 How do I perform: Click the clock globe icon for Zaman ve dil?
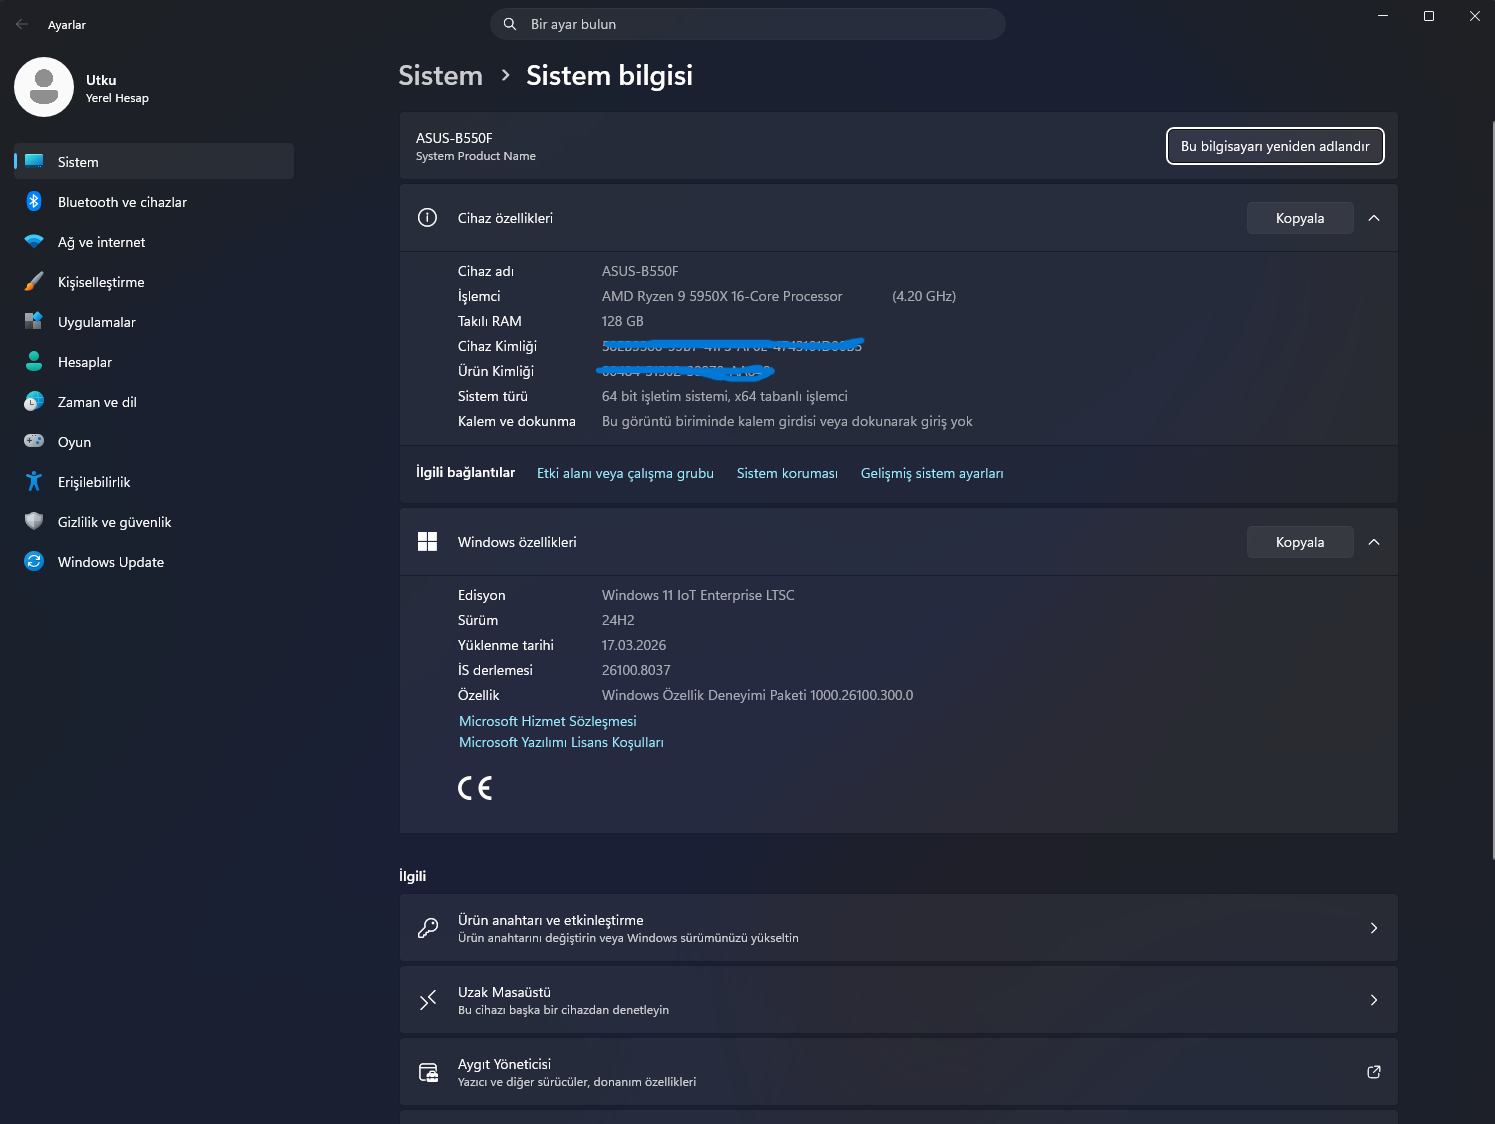coord(34,401)
